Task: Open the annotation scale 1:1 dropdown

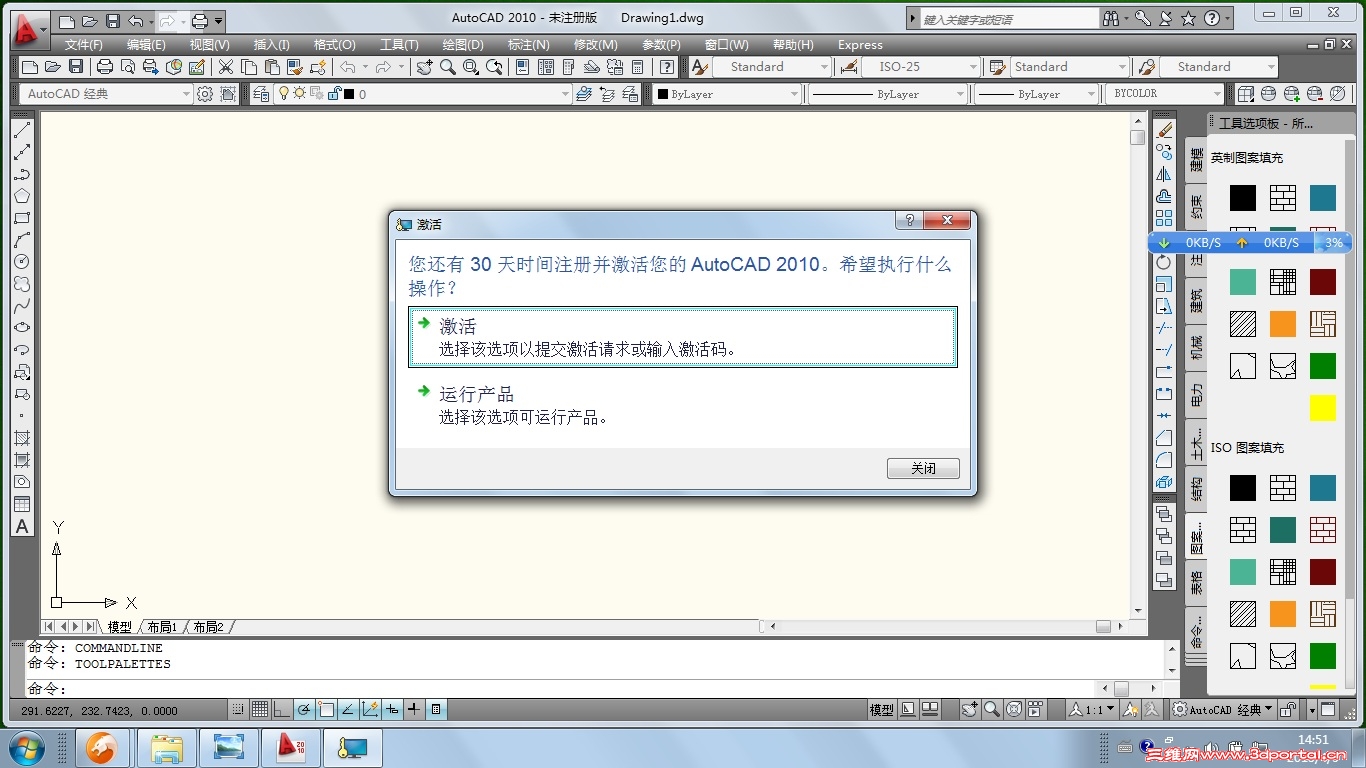Action: pos(1092,710)
